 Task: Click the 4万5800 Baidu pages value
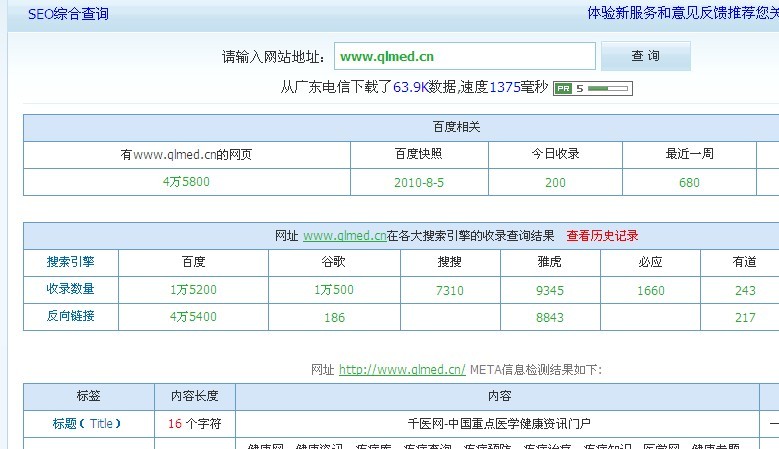pos(186,182)
